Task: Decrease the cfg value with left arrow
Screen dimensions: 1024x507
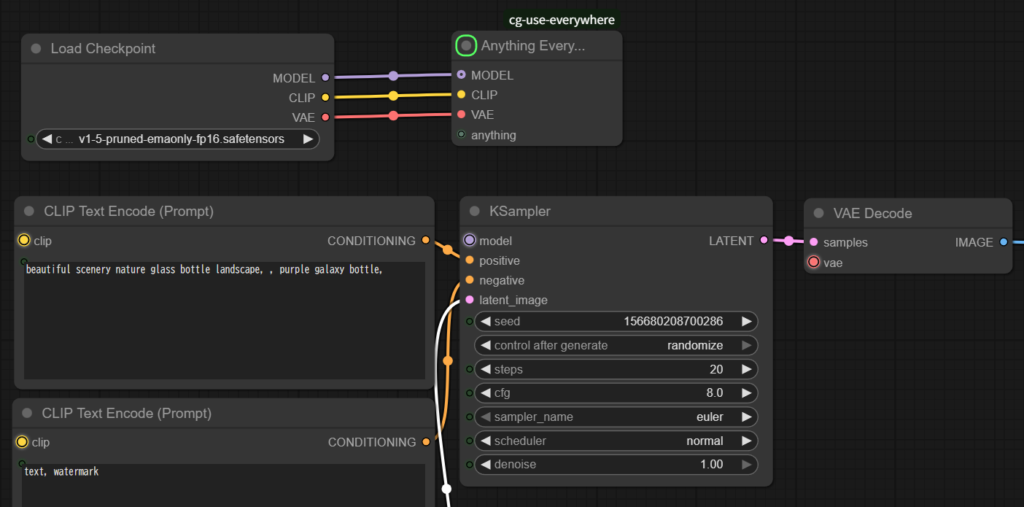Action: click(486, 393)
